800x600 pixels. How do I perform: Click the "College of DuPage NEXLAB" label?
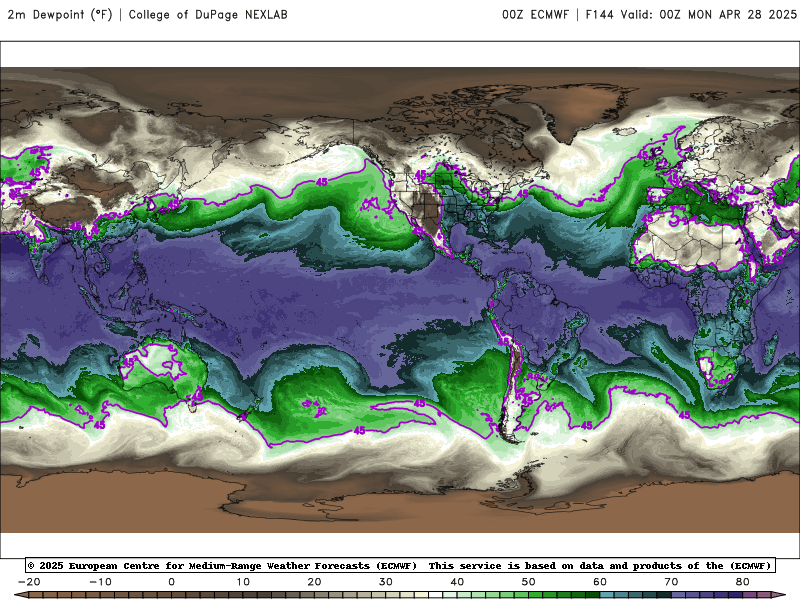pyautogui.click(x=208, y=15)
